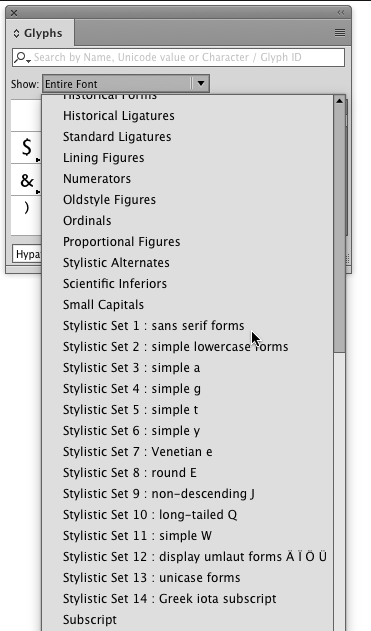Click the Entire Font combo box
371x631 pixels.
126,84
